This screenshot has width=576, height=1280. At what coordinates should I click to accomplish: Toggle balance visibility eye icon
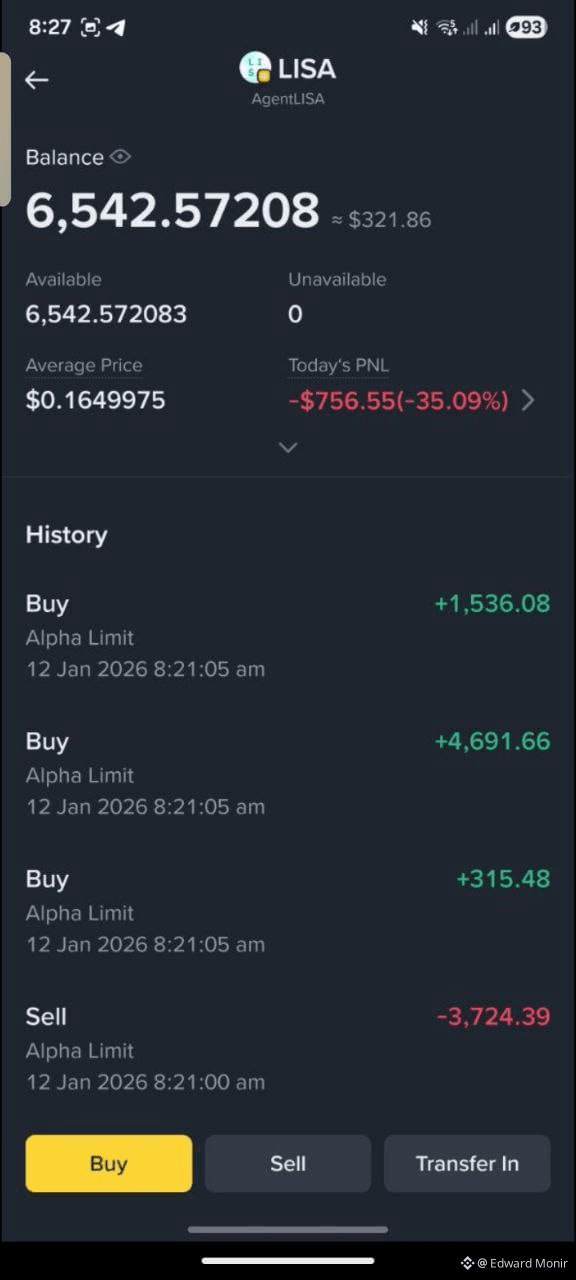click(121, 157)
